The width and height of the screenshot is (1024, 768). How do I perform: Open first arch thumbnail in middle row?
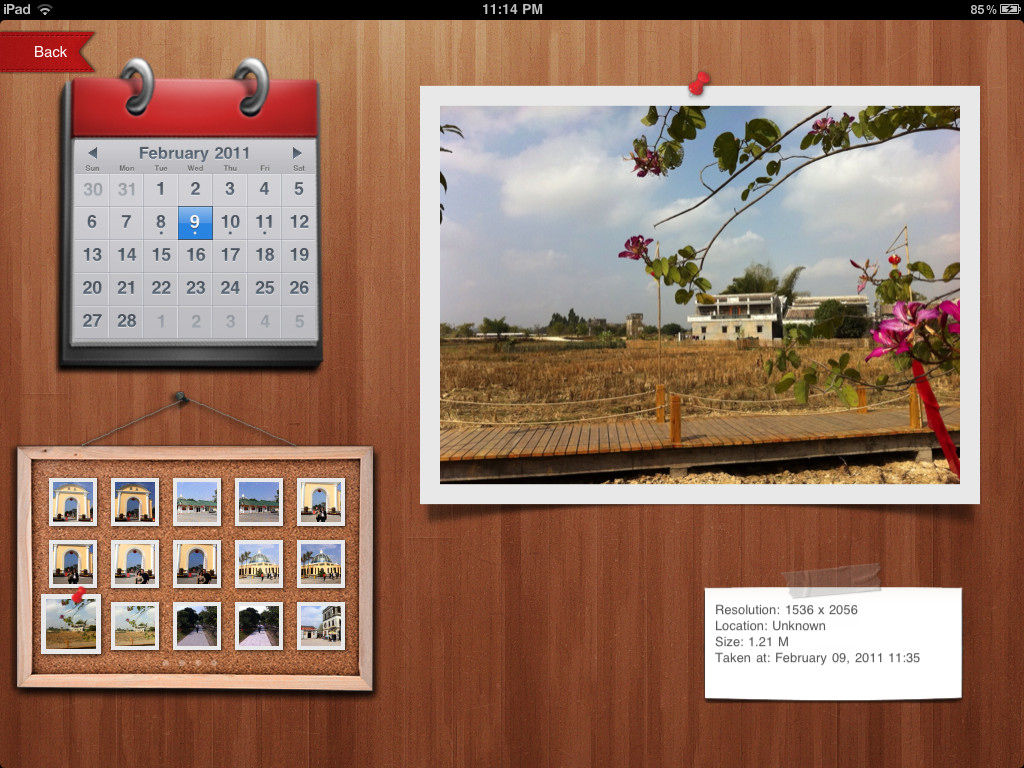tap(72, 564)
